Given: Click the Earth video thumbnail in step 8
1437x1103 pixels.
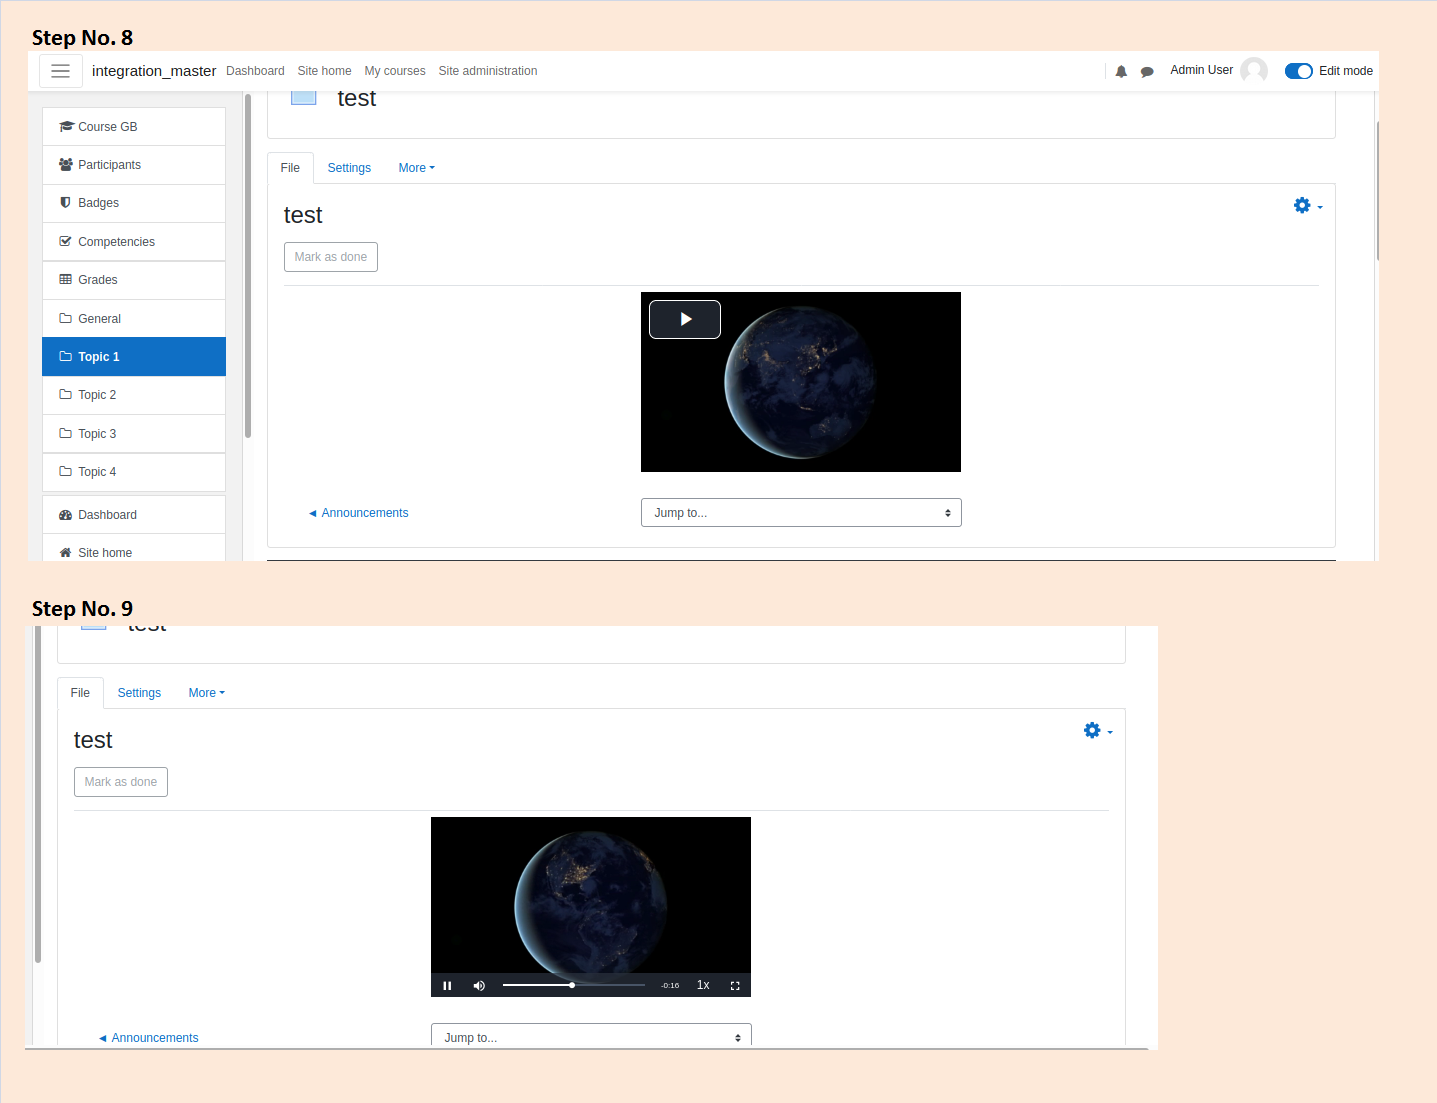Looking at the screenshot, I should coord(801,382).
